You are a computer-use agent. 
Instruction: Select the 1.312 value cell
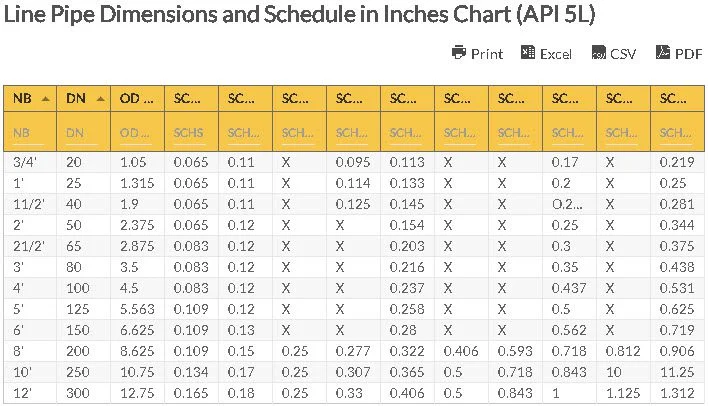point(677,393)
